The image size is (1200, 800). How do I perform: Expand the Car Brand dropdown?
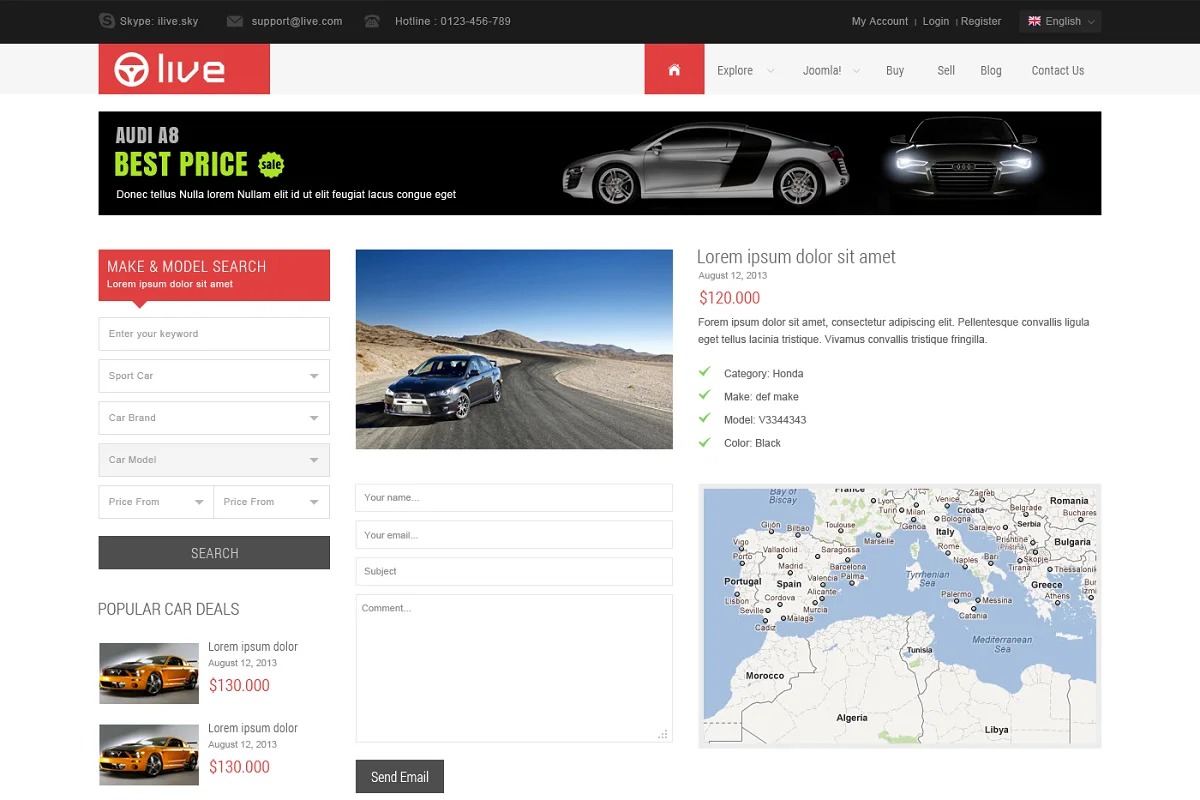pyautogui.click(x=214, y=418)
